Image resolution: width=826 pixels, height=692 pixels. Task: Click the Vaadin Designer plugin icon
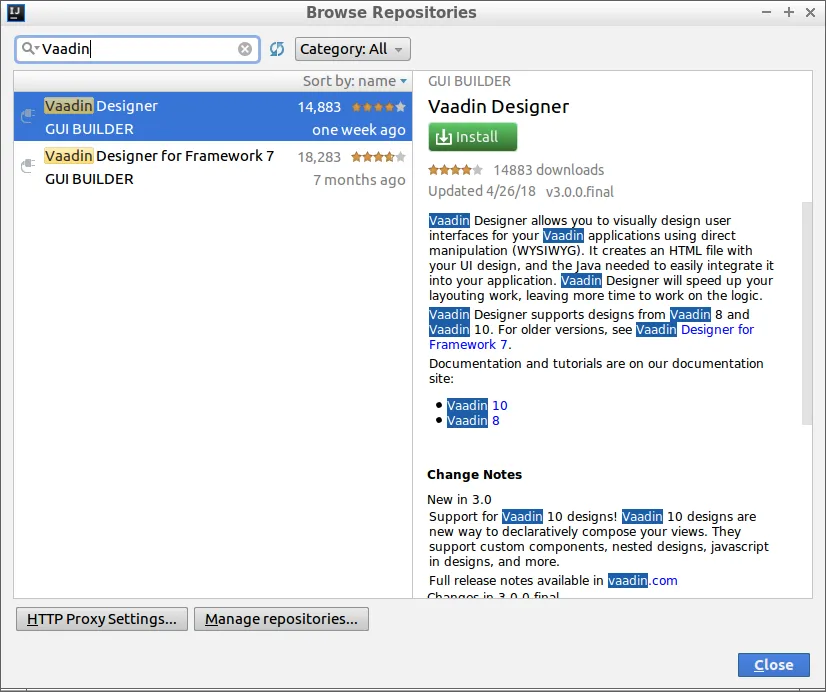click(27, 115)
